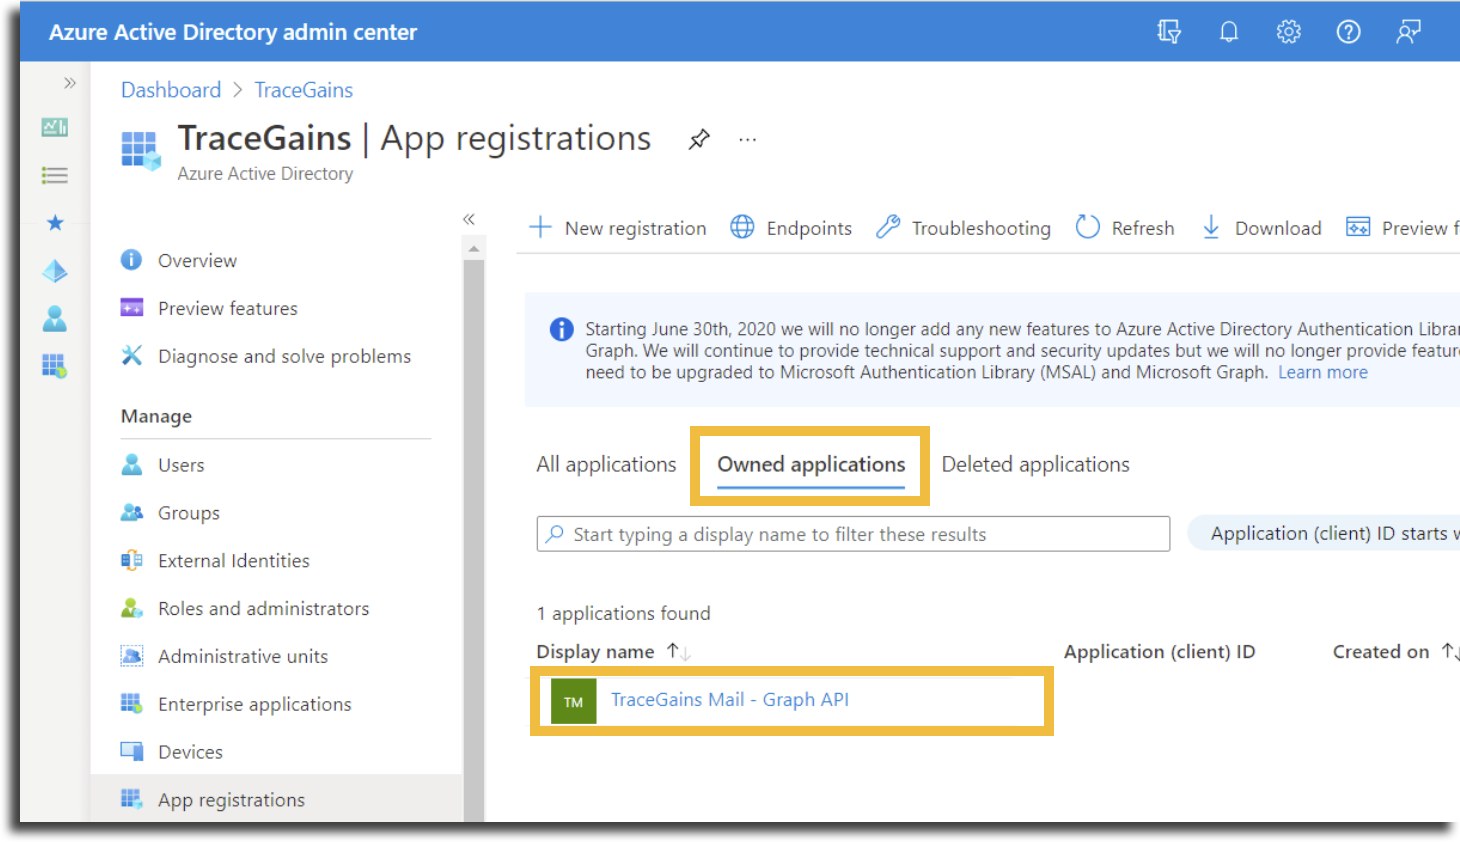Viewport: 1460px width, 842px height.
Task: Click the Diagnose wrench icon
Action: (x=131, y=355)
